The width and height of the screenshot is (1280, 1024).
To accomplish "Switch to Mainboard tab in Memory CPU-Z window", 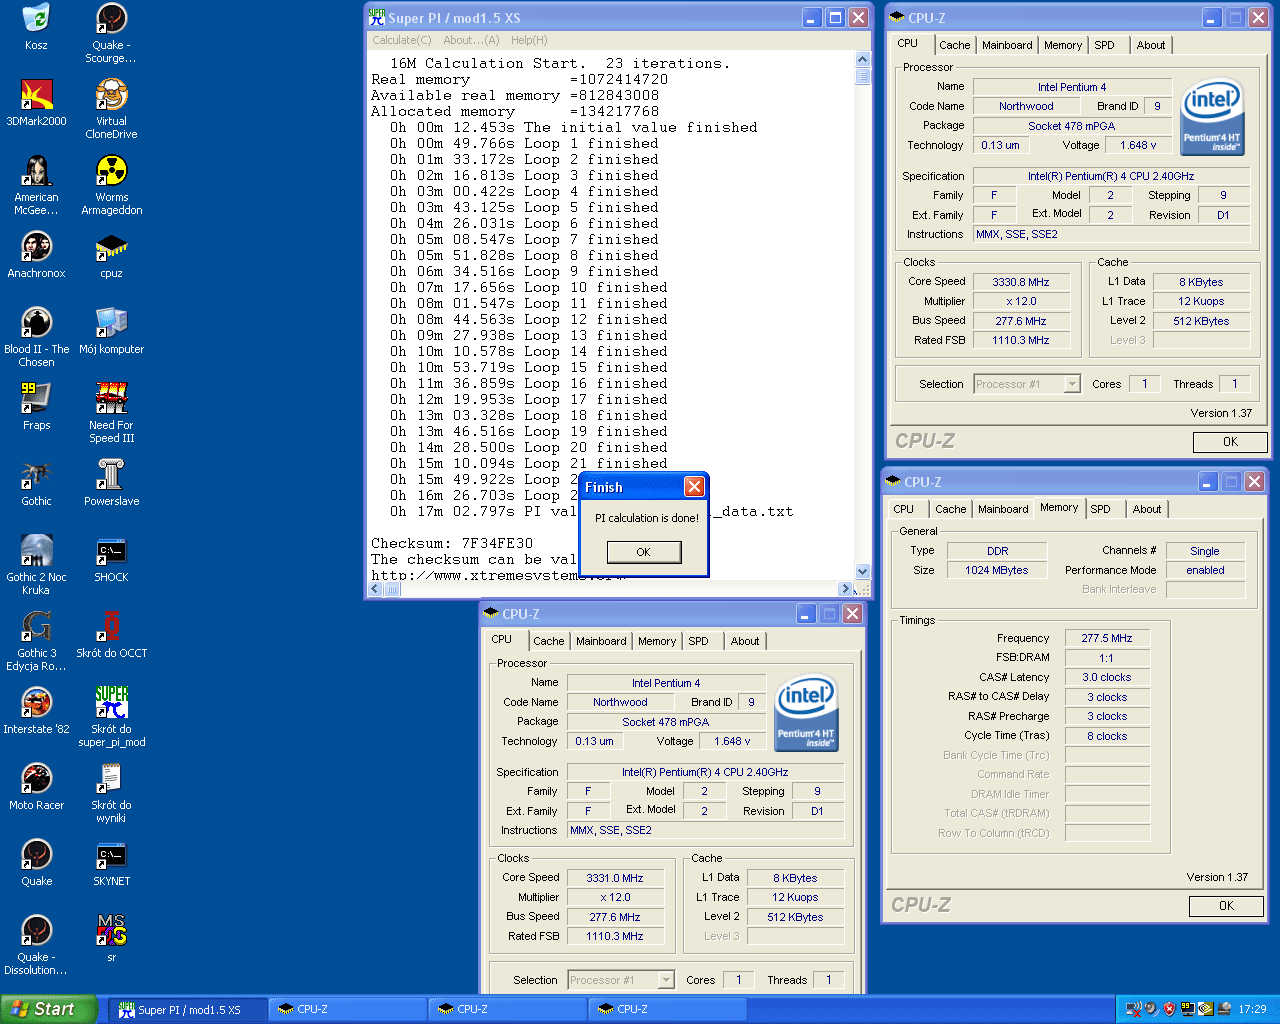I will point(1003,509).
